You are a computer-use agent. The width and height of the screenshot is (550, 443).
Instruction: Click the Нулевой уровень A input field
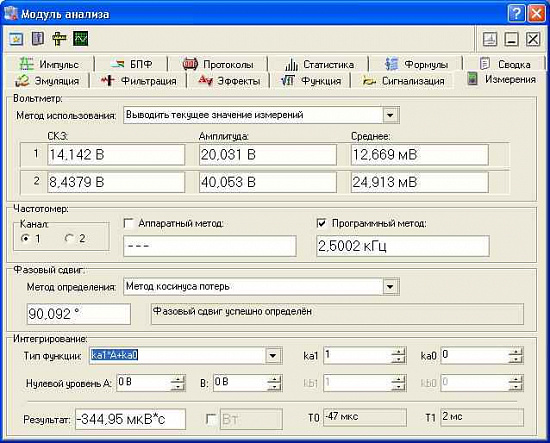pyautogui.click(x=144, y=383)
